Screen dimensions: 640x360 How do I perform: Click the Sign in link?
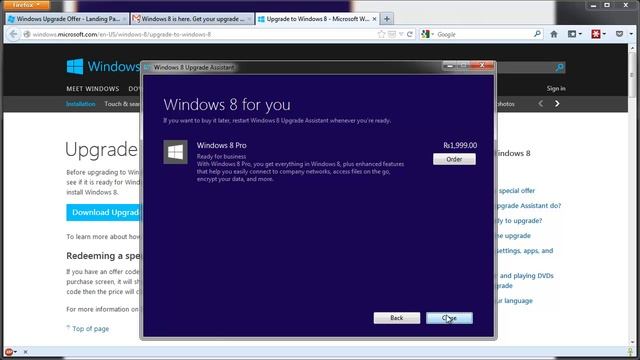(556, 89)
